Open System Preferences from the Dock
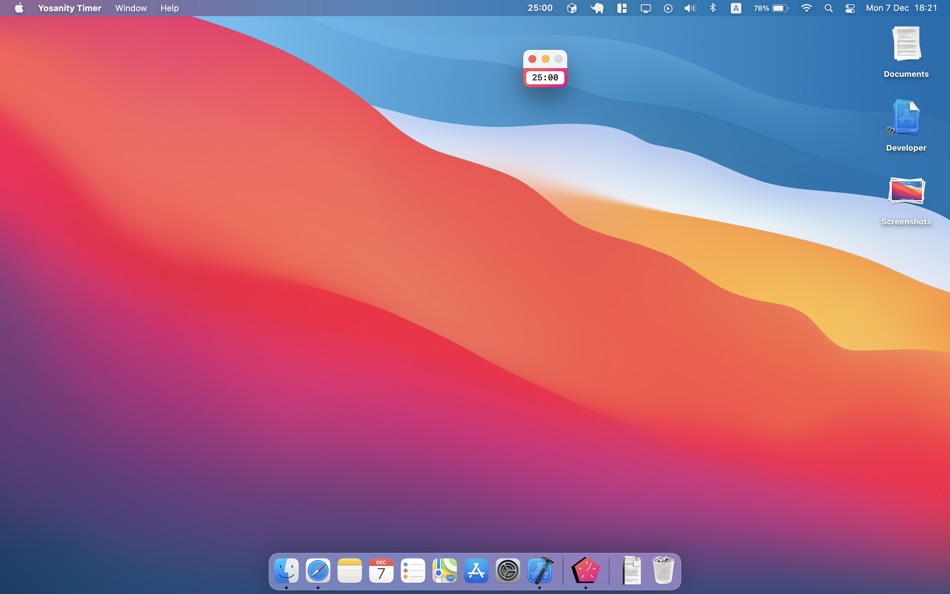Viewport: 950px width, 594px height. (508, 570)
